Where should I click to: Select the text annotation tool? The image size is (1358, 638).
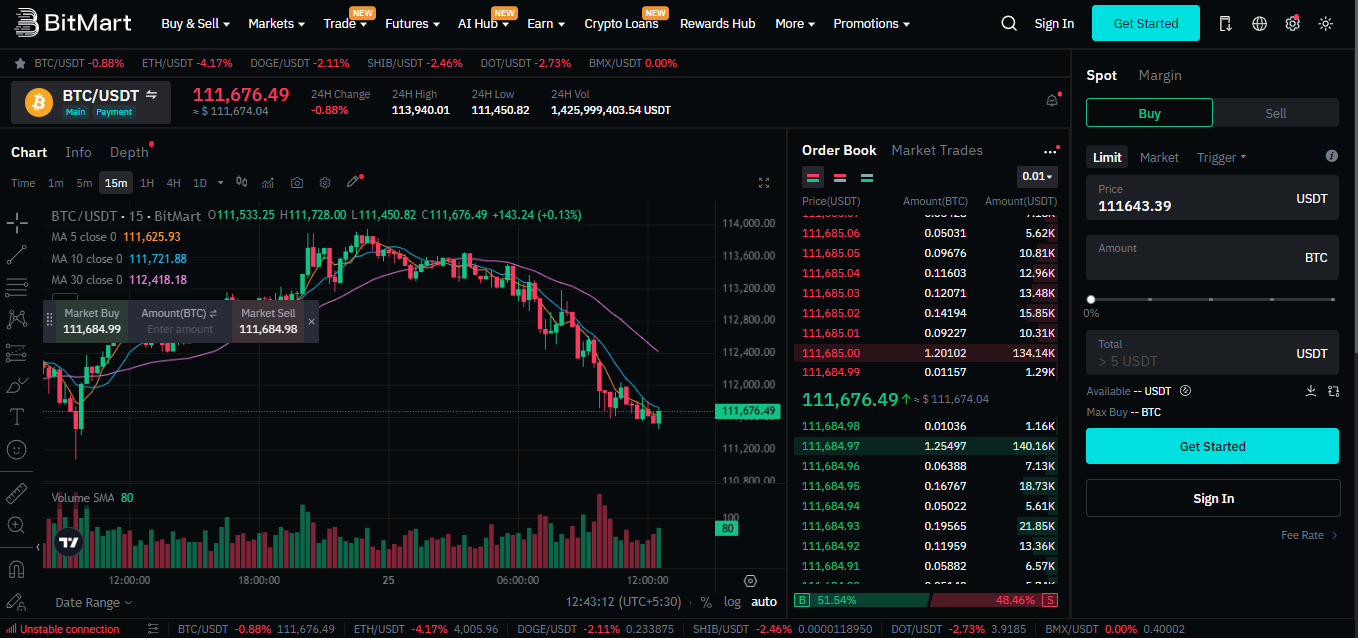pos(16,417)
